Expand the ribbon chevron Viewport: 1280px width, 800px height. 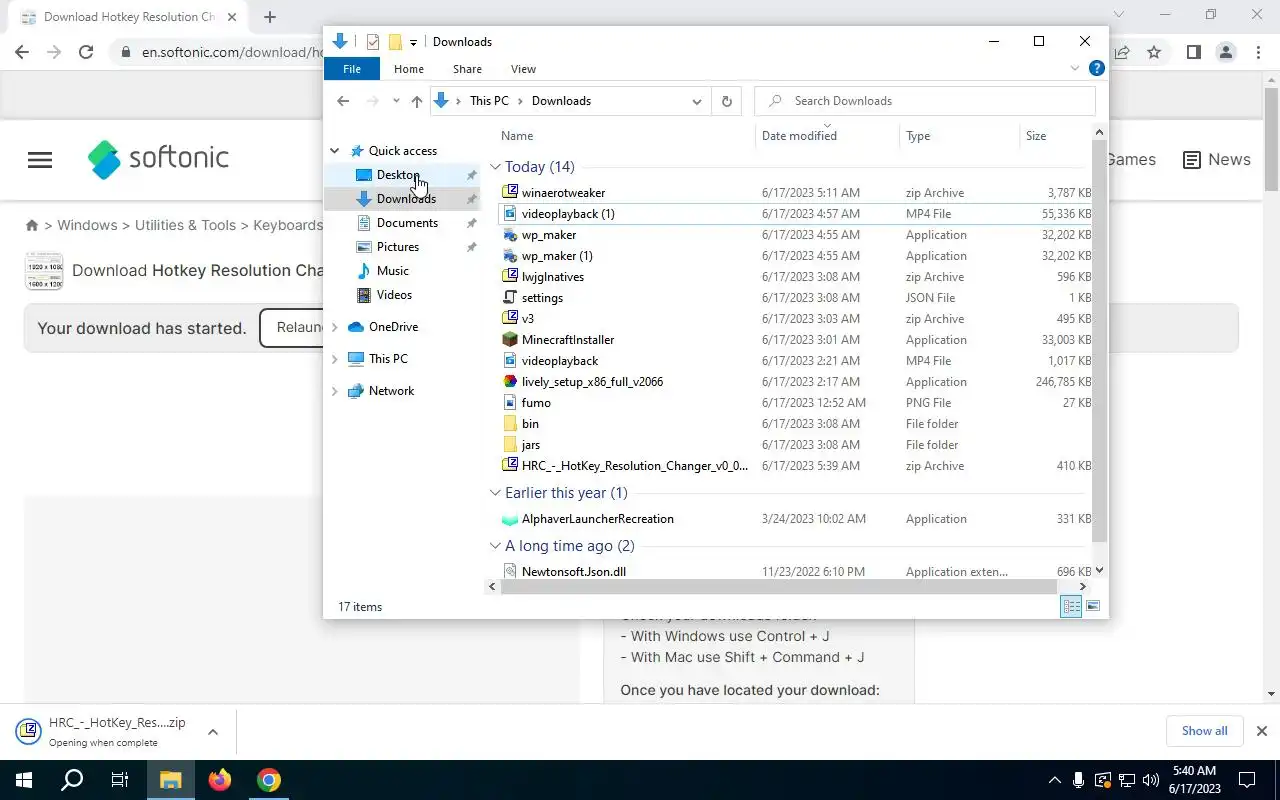click(1075, 69)
